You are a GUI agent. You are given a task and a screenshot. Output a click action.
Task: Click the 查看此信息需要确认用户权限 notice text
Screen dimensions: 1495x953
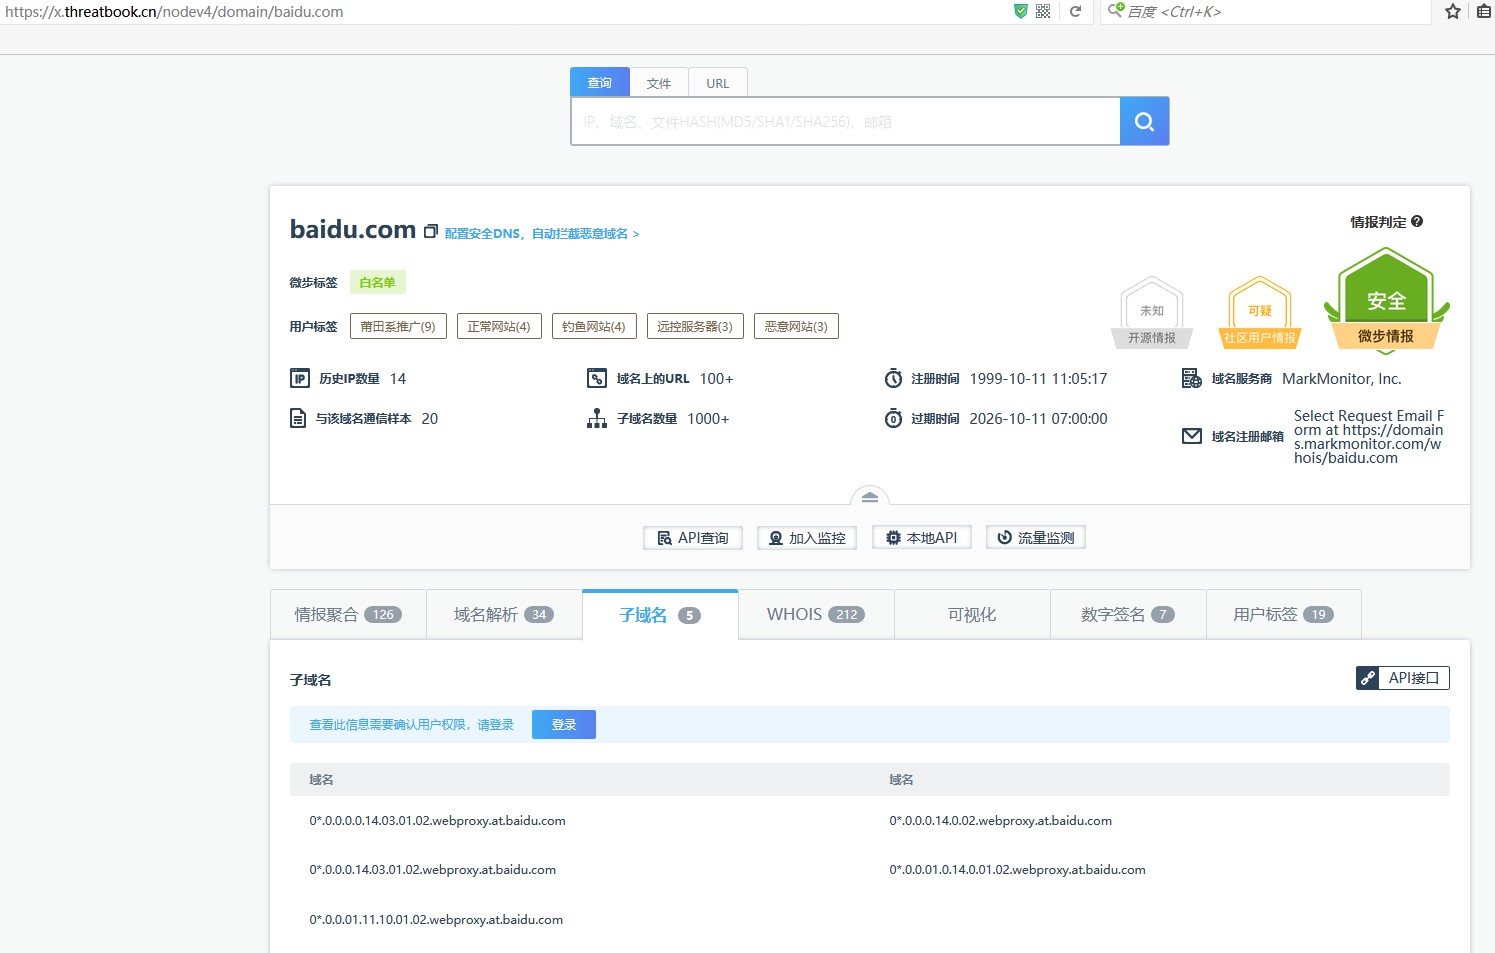[x=411, y=725]
